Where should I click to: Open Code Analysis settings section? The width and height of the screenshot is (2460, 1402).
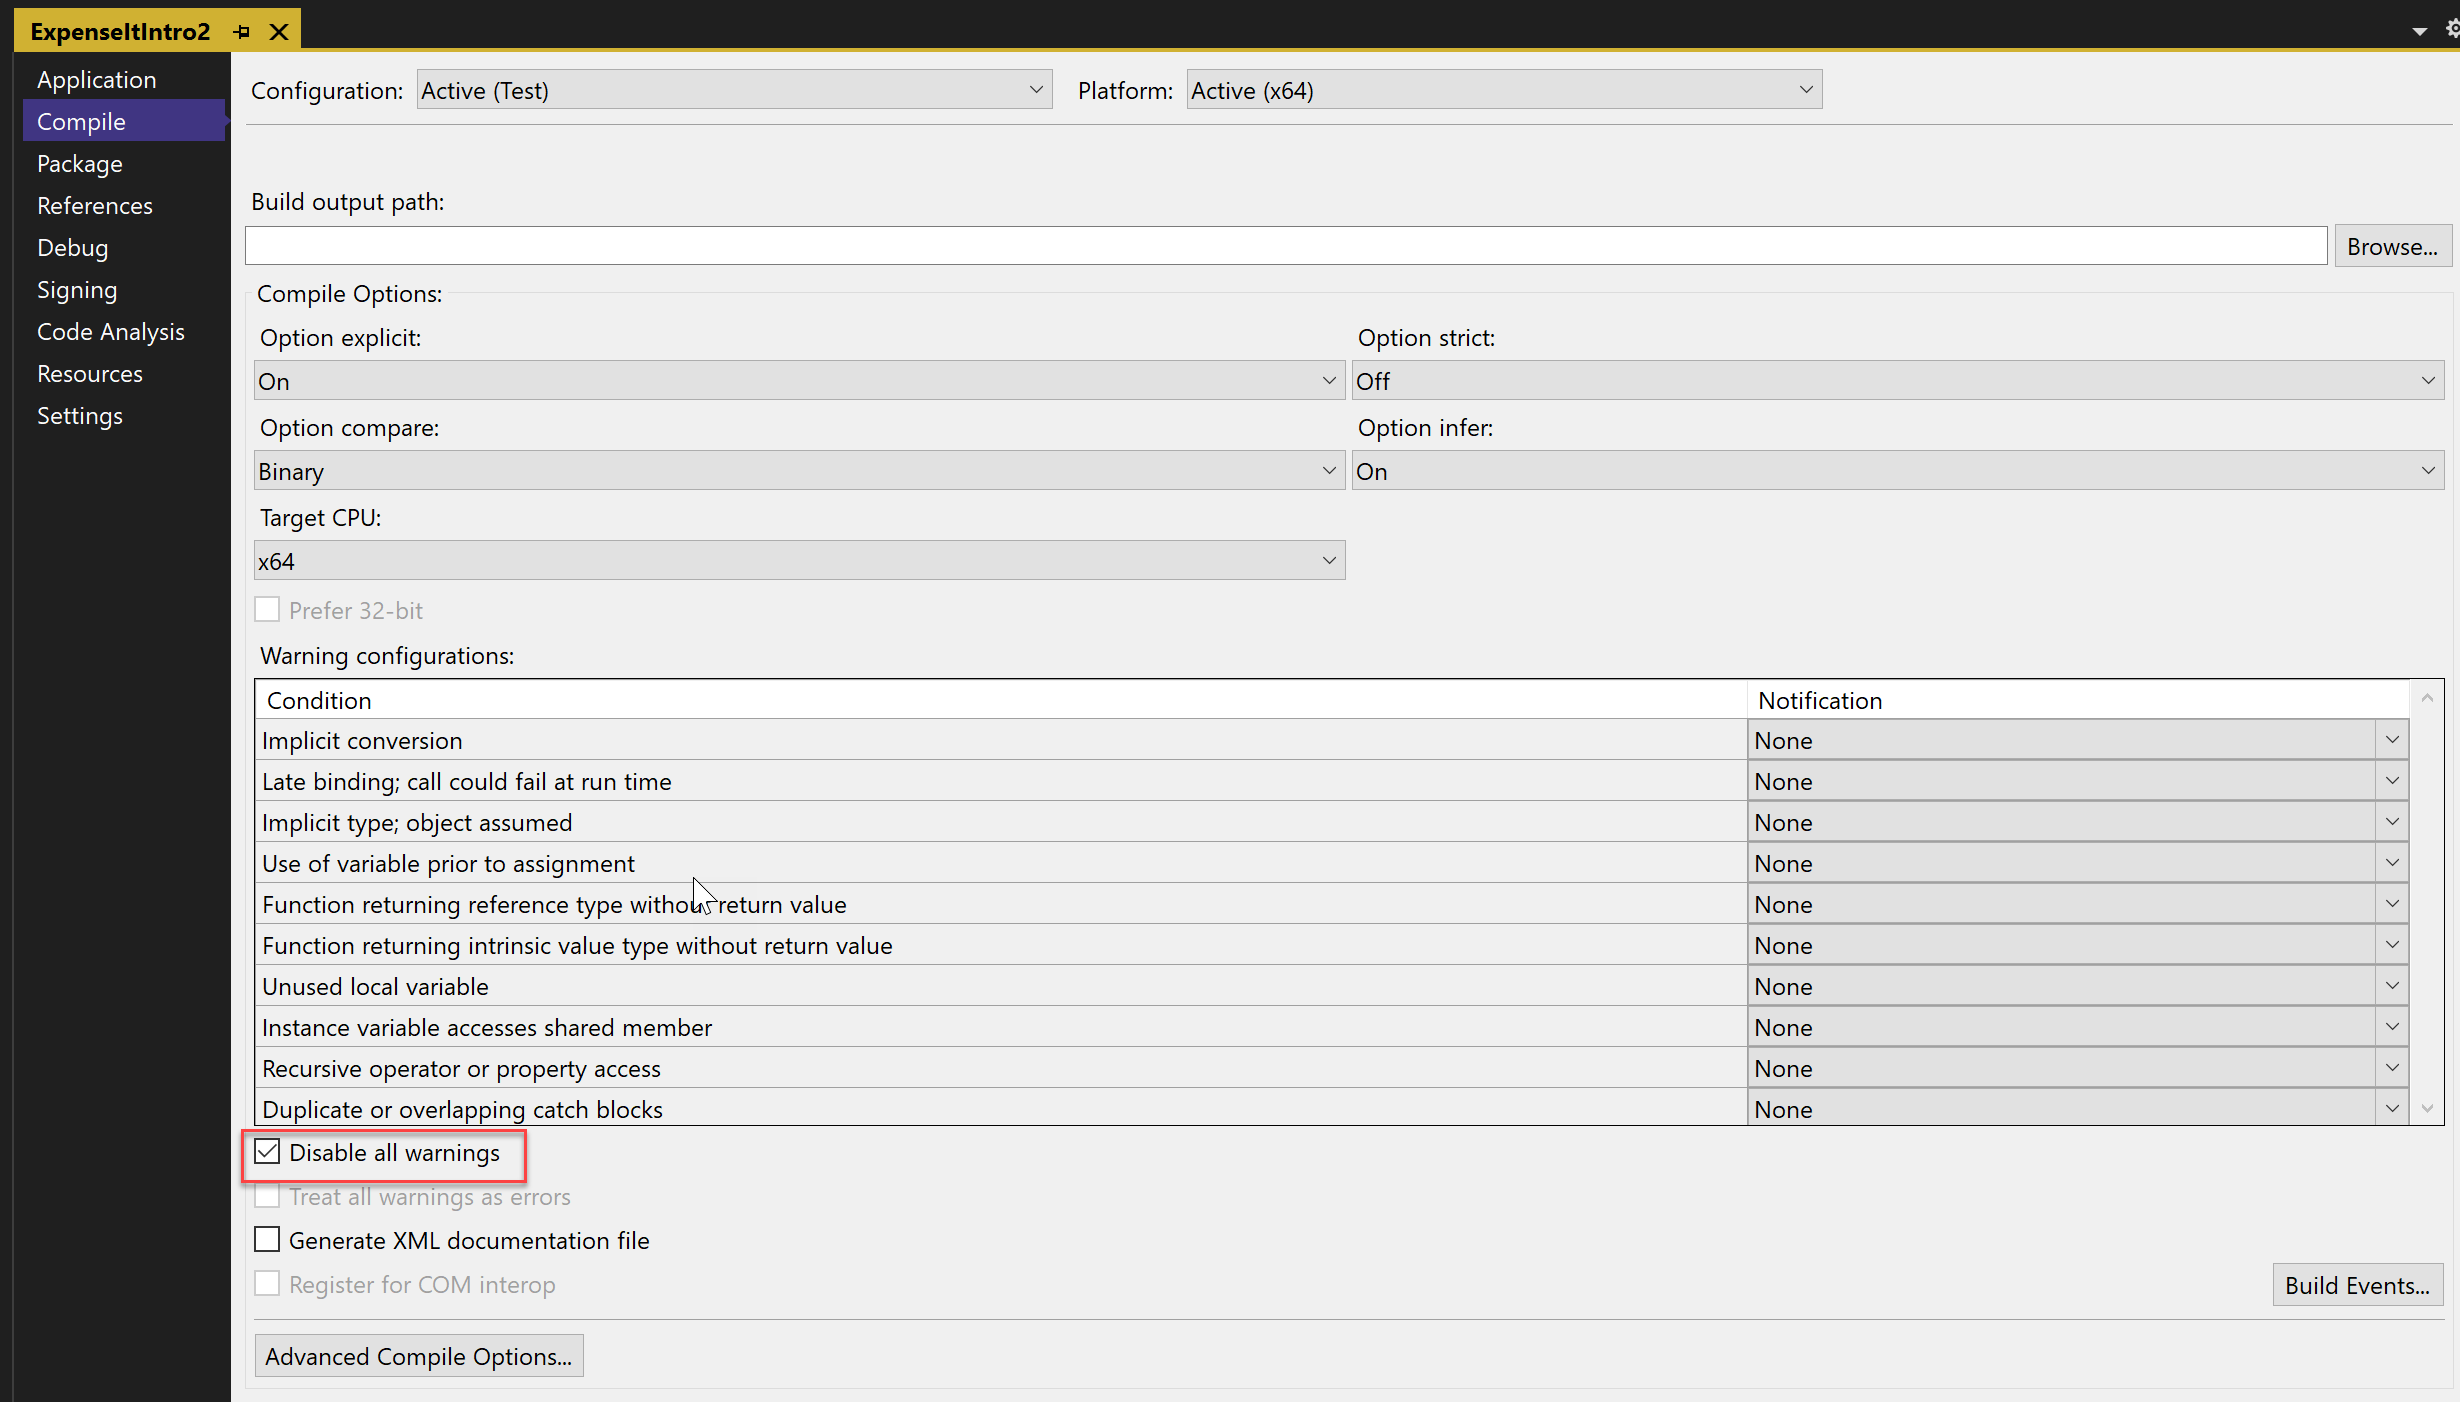[108, 331]
